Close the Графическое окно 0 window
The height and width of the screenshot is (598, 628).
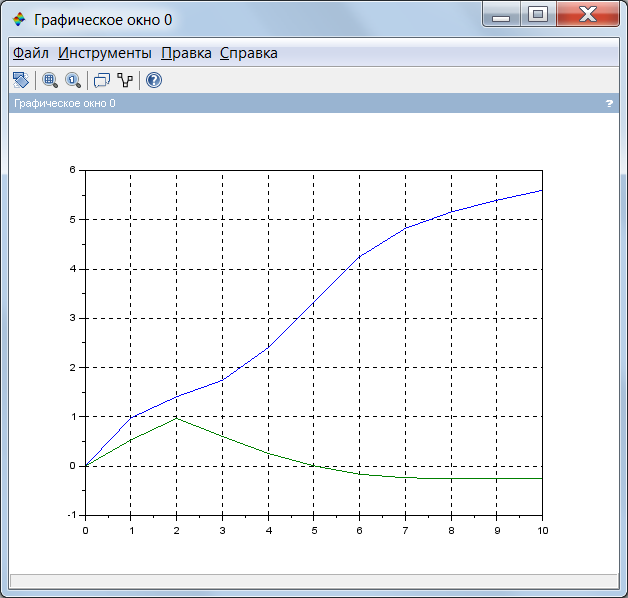tap(588, 15)
